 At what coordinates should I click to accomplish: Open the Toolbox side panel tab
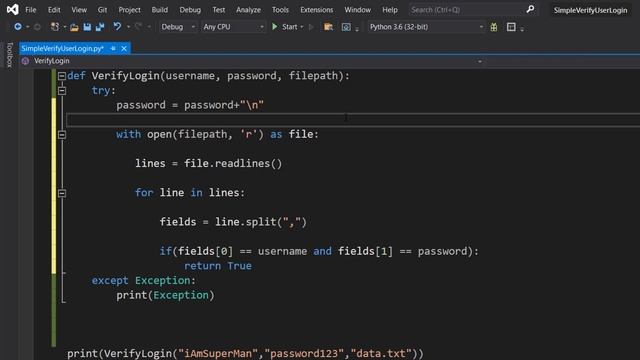9,54
